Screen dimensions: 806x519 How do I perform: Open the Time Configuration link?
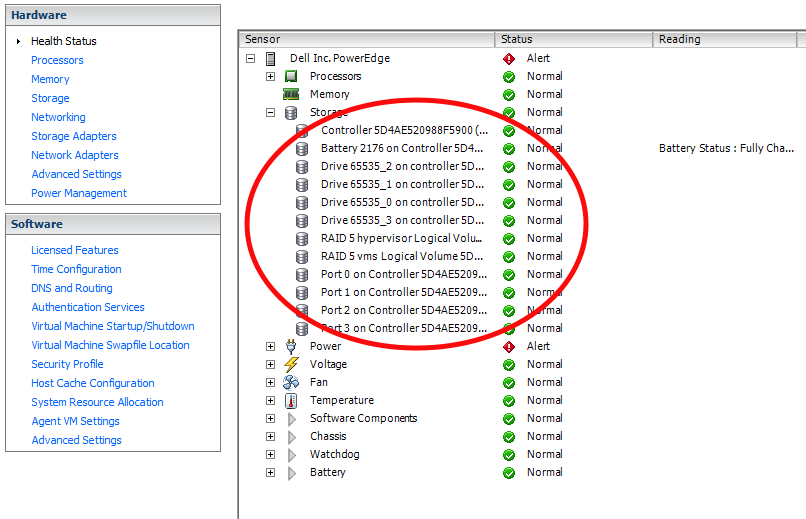(x=76, y=269)
